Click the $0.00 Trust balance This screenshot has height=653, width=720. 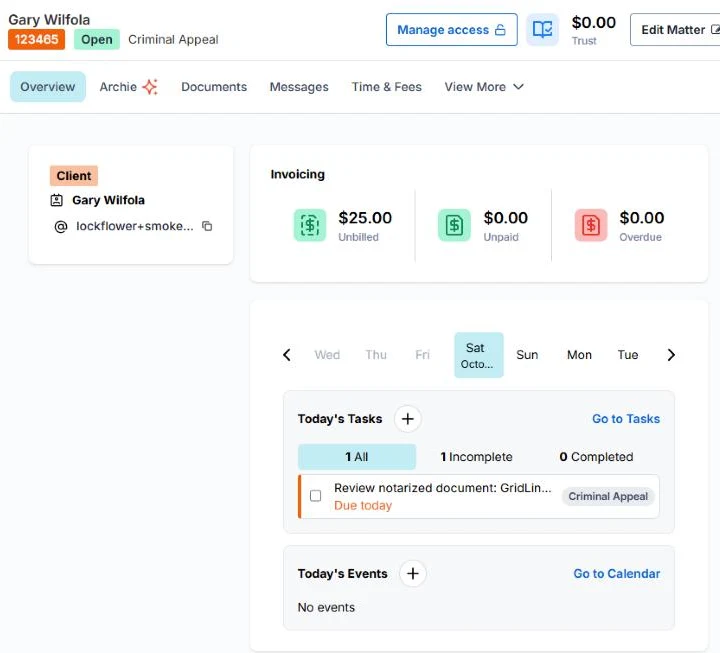coord(594,23)
